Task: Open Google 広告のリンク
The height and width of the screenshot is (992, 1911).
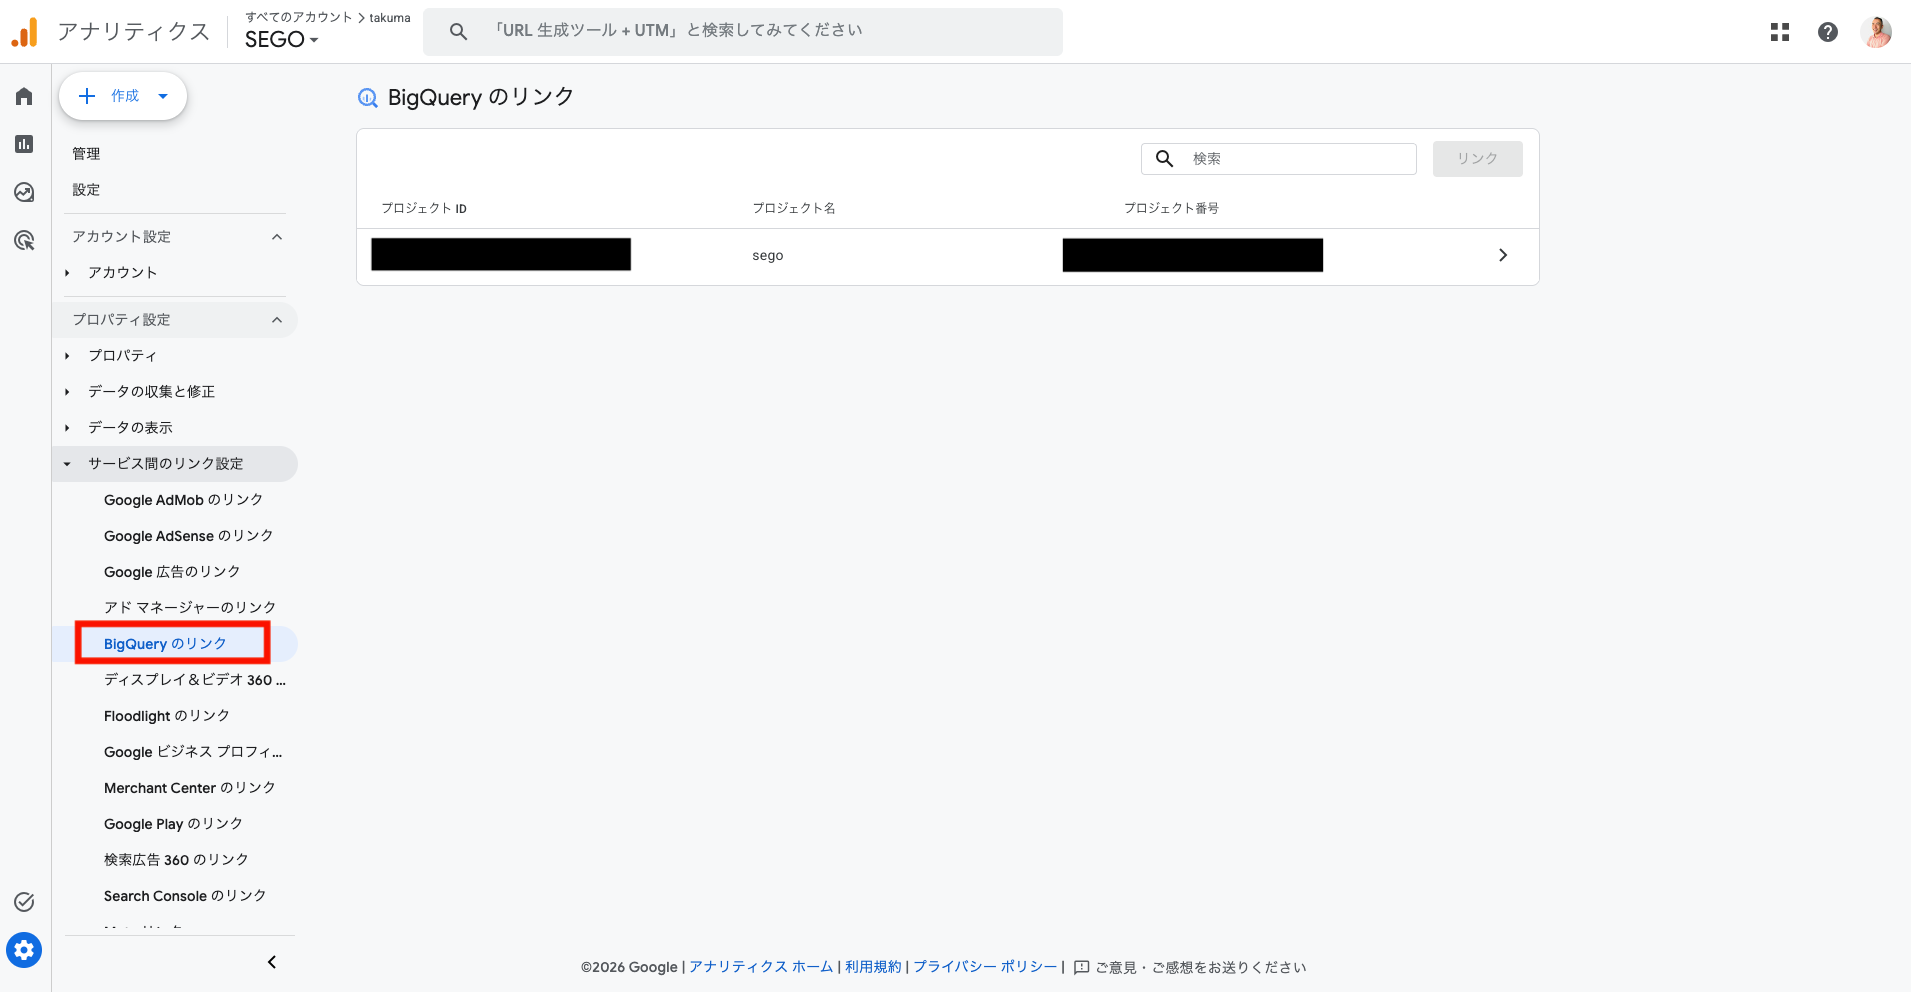Action: point(172,572)
